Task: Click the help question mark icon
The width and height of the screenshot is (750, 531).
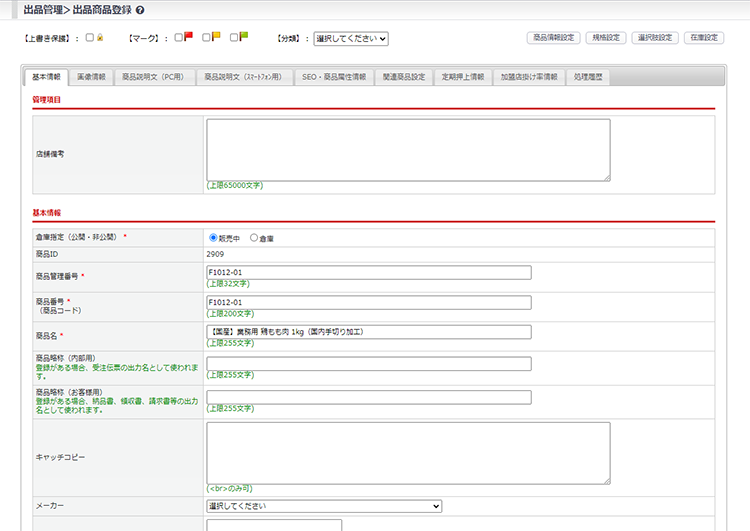Action: coord(139,10)
